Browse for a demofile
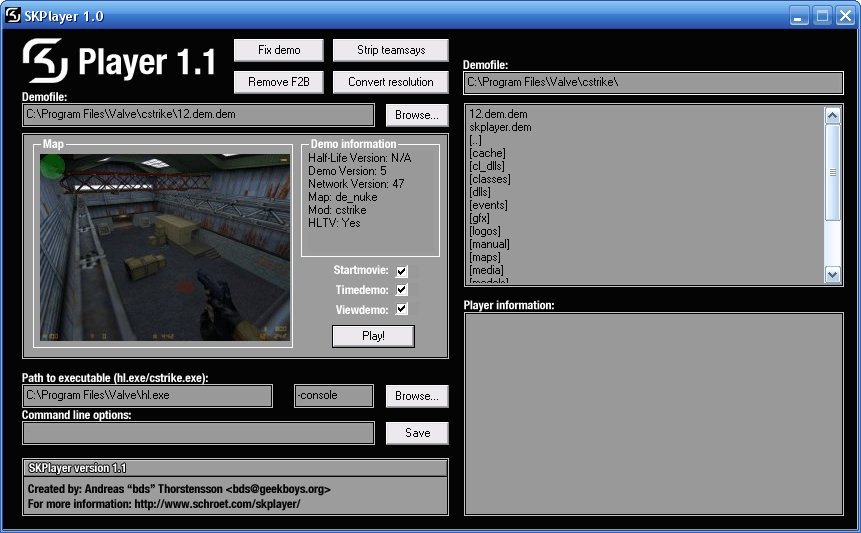Viewport: 861px width, 533px height. (417, 115)
